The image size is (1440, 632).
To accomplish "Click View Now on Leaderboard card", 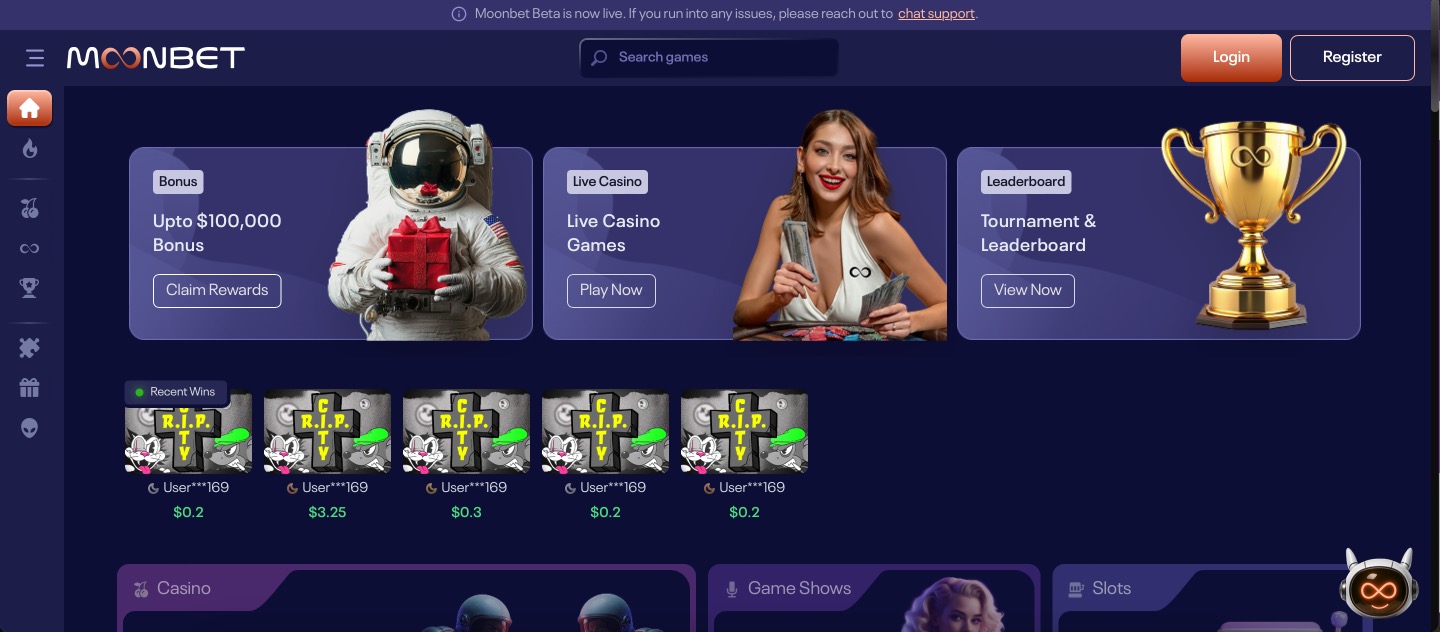I will click(1028, 290).
